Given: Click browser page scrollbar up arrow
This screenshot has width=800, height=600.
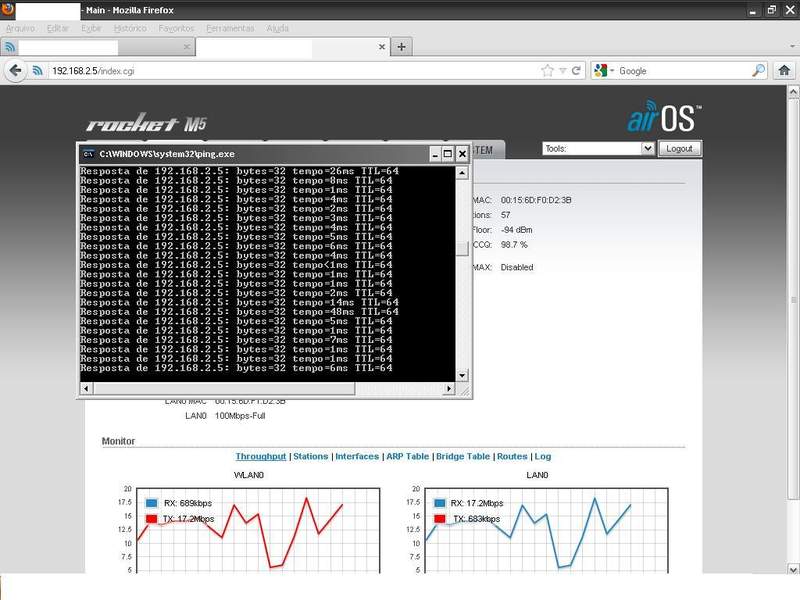Looking at the screenshot, I should tap(793, 92).
